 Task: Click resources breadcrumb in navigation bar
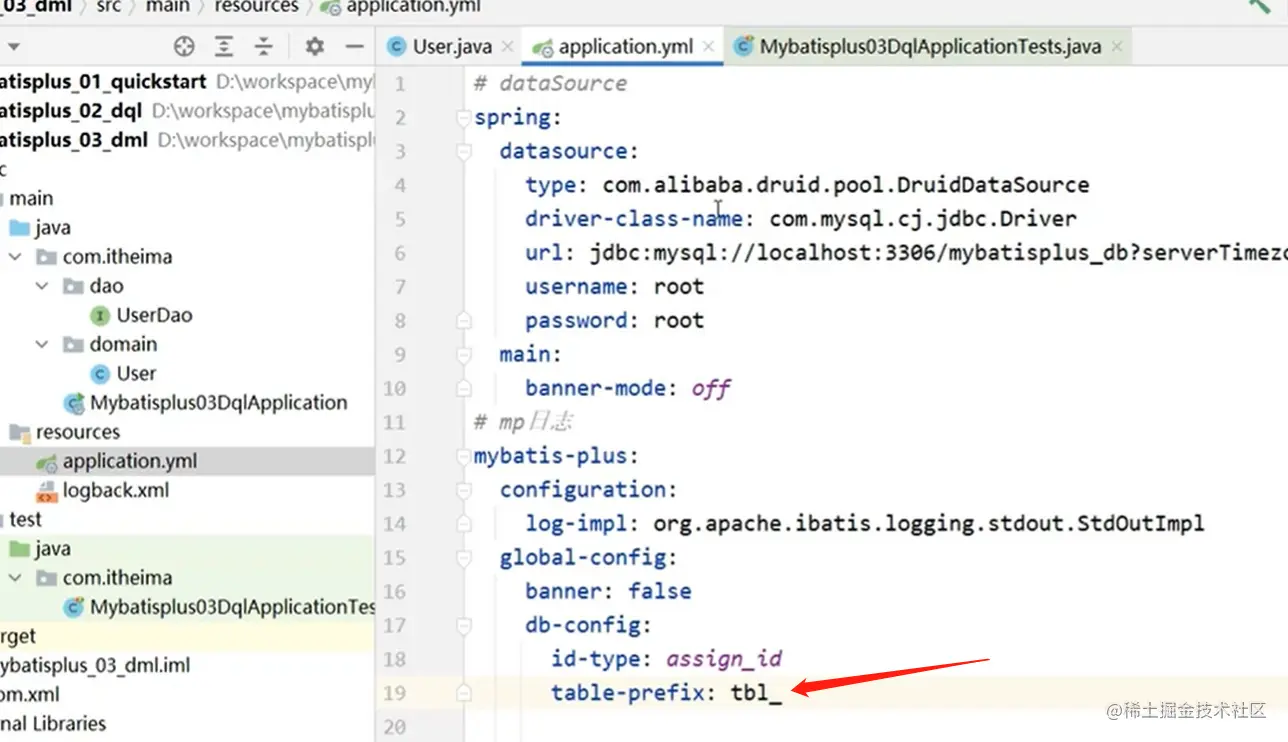[x=256, y=7]
